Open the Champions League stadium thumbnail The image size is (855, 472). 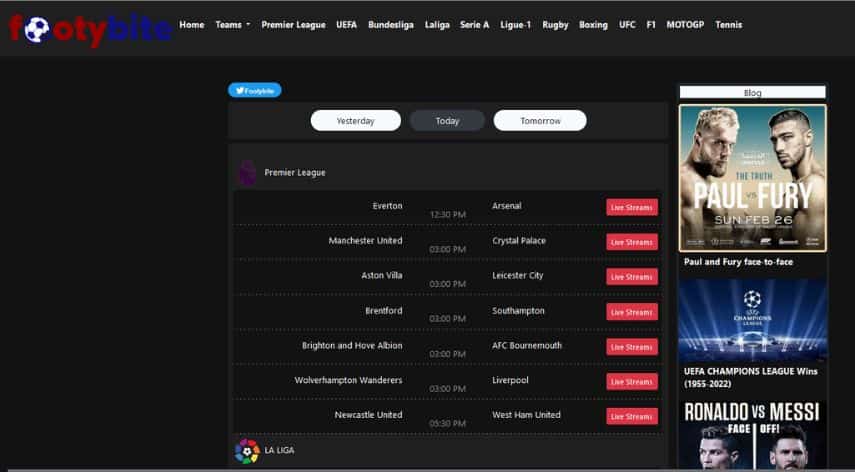[752, 320]
